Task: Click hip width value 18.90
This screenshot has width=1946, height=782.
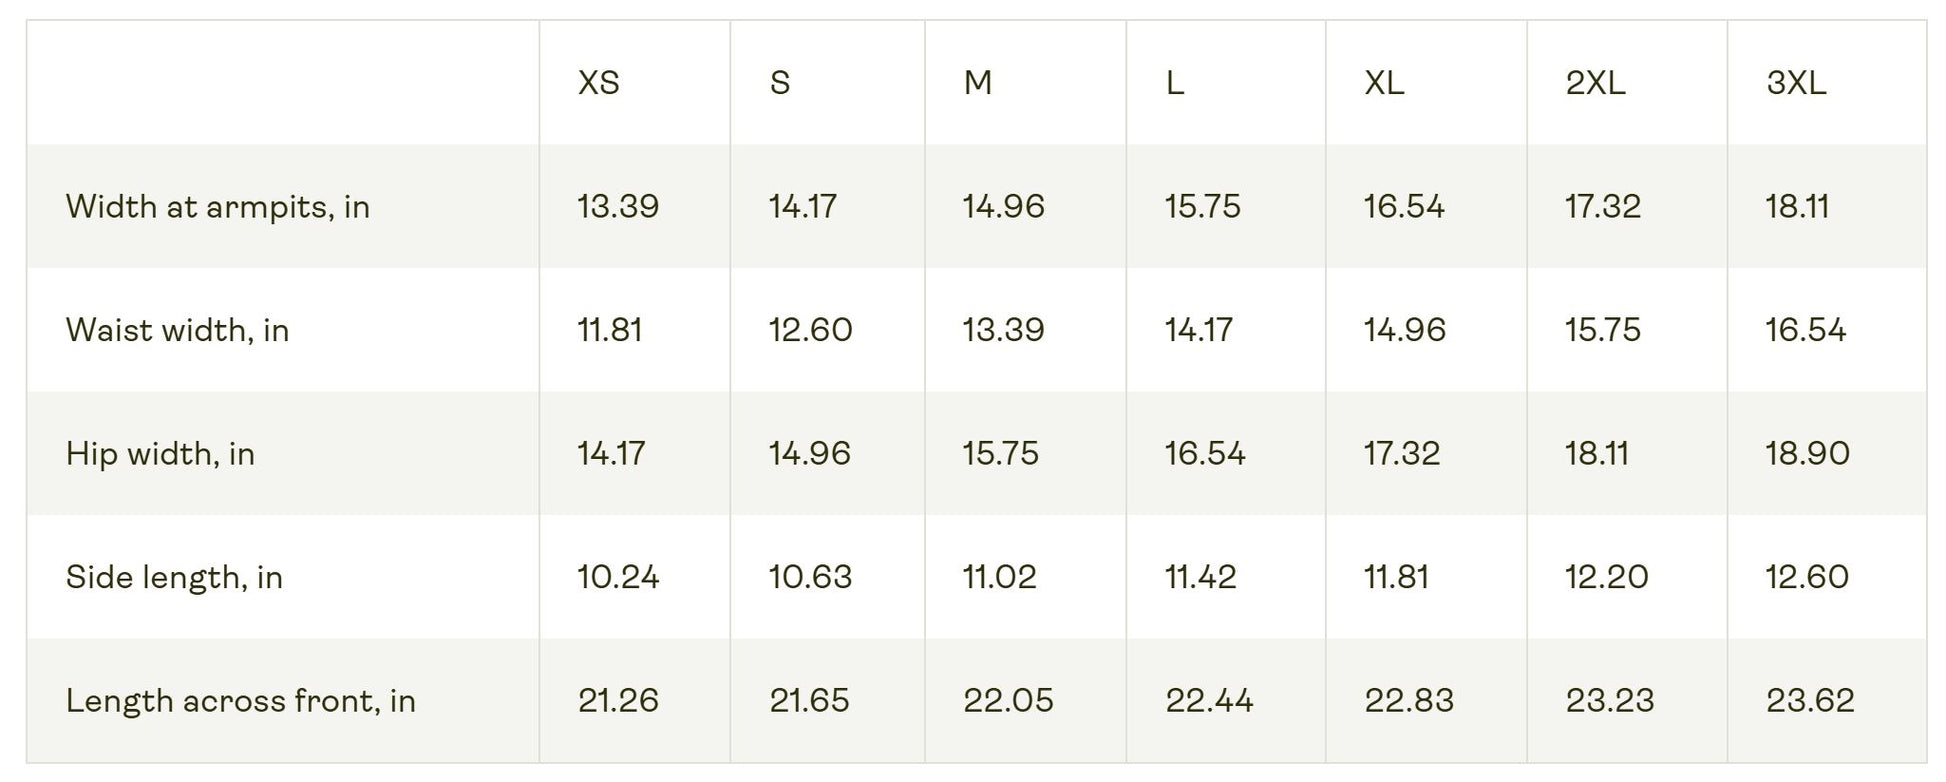Action: pyautogui.click(x=1807, y=454)
